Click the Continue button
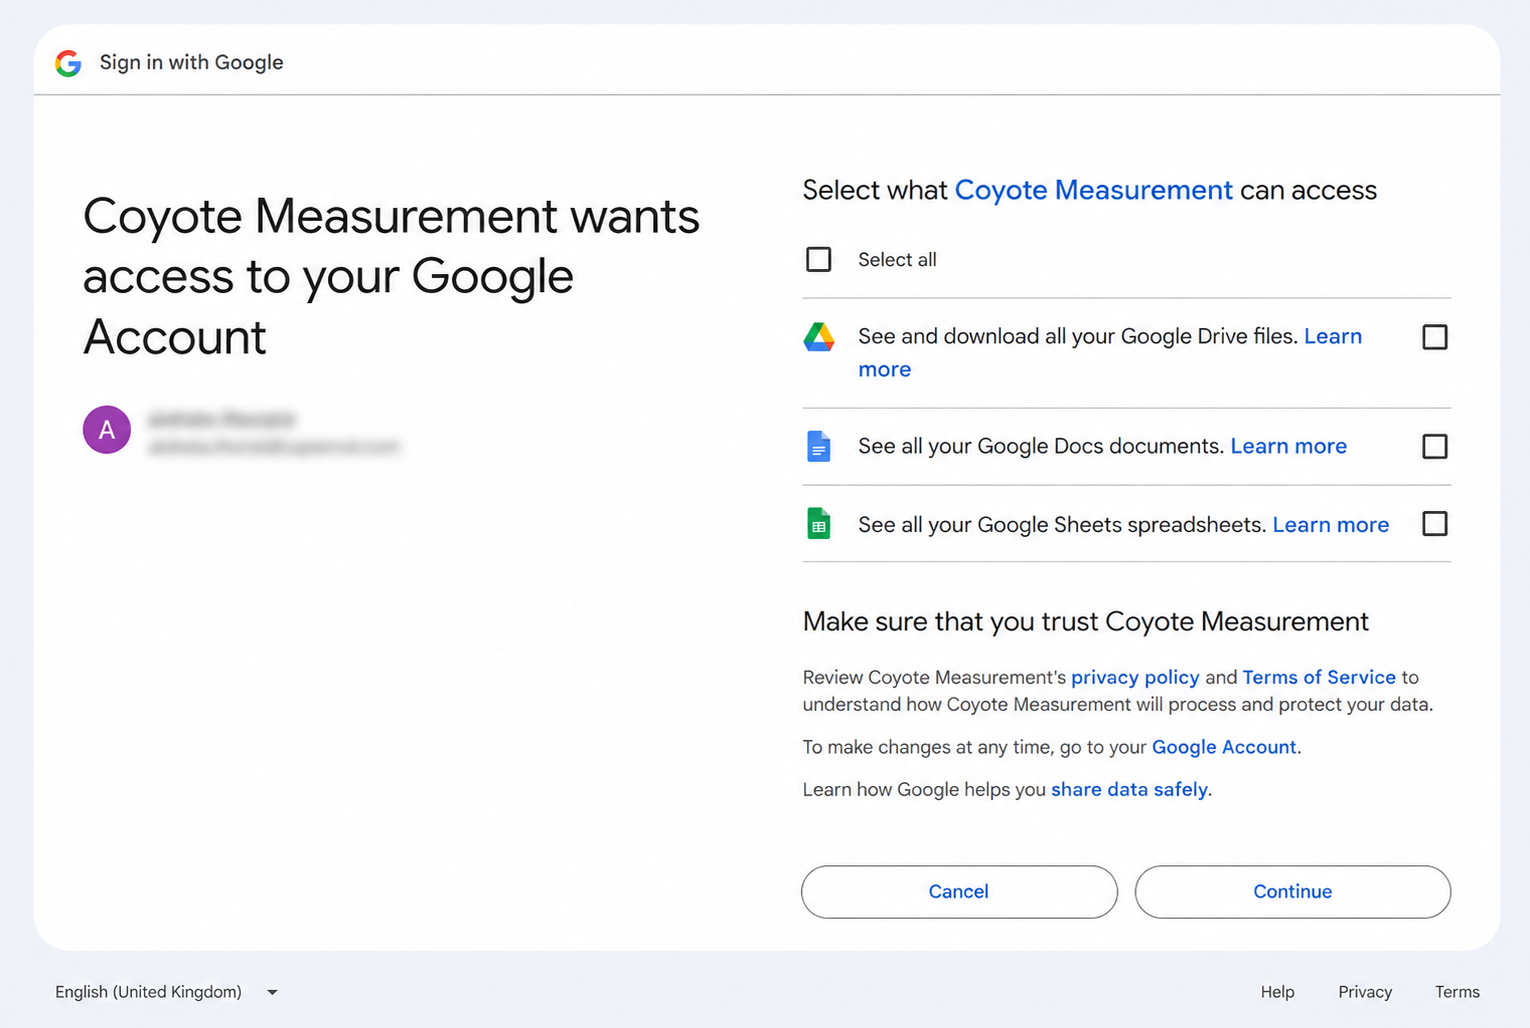 [1293, 892]
